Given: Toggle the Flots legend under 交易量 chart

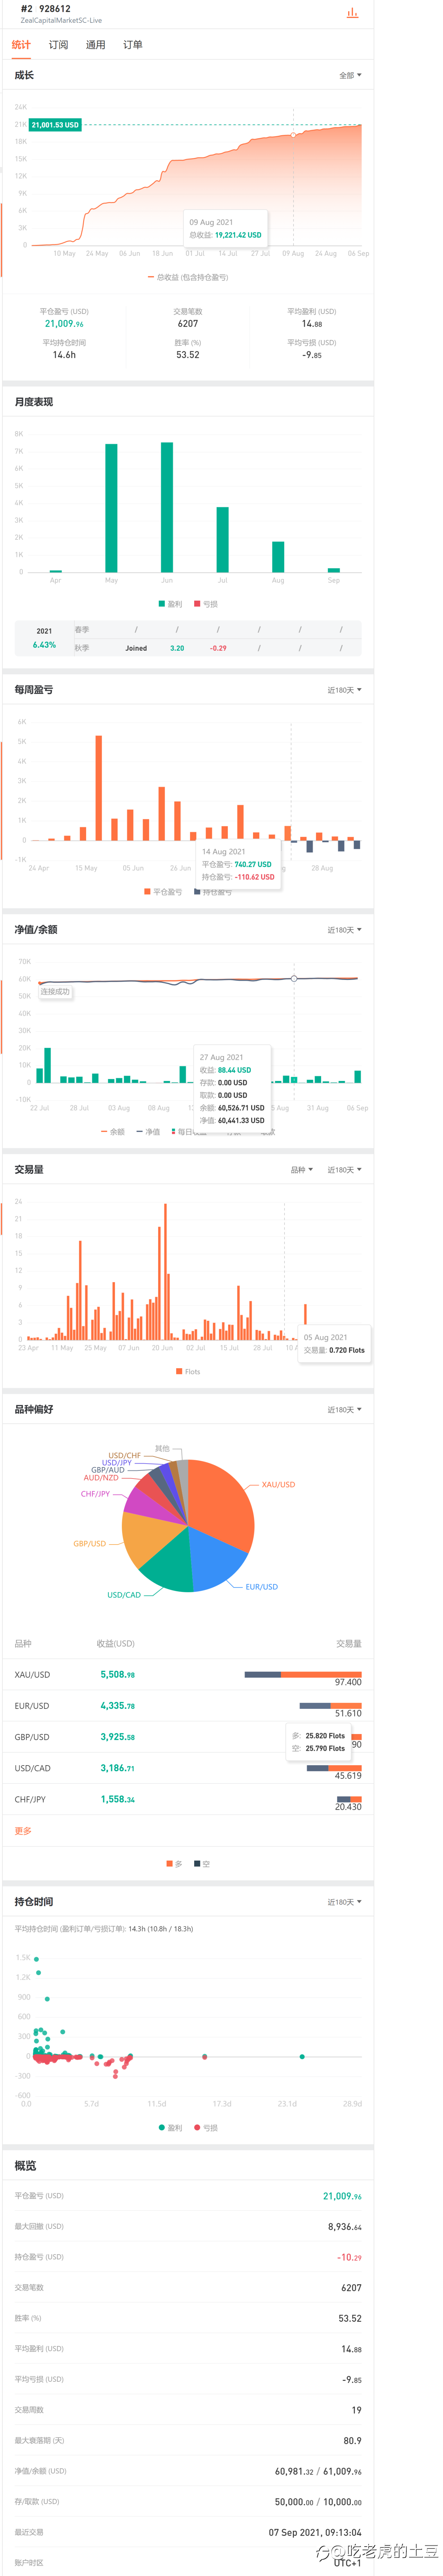Looking at the screenshot, I should [x=188, y=1372].
